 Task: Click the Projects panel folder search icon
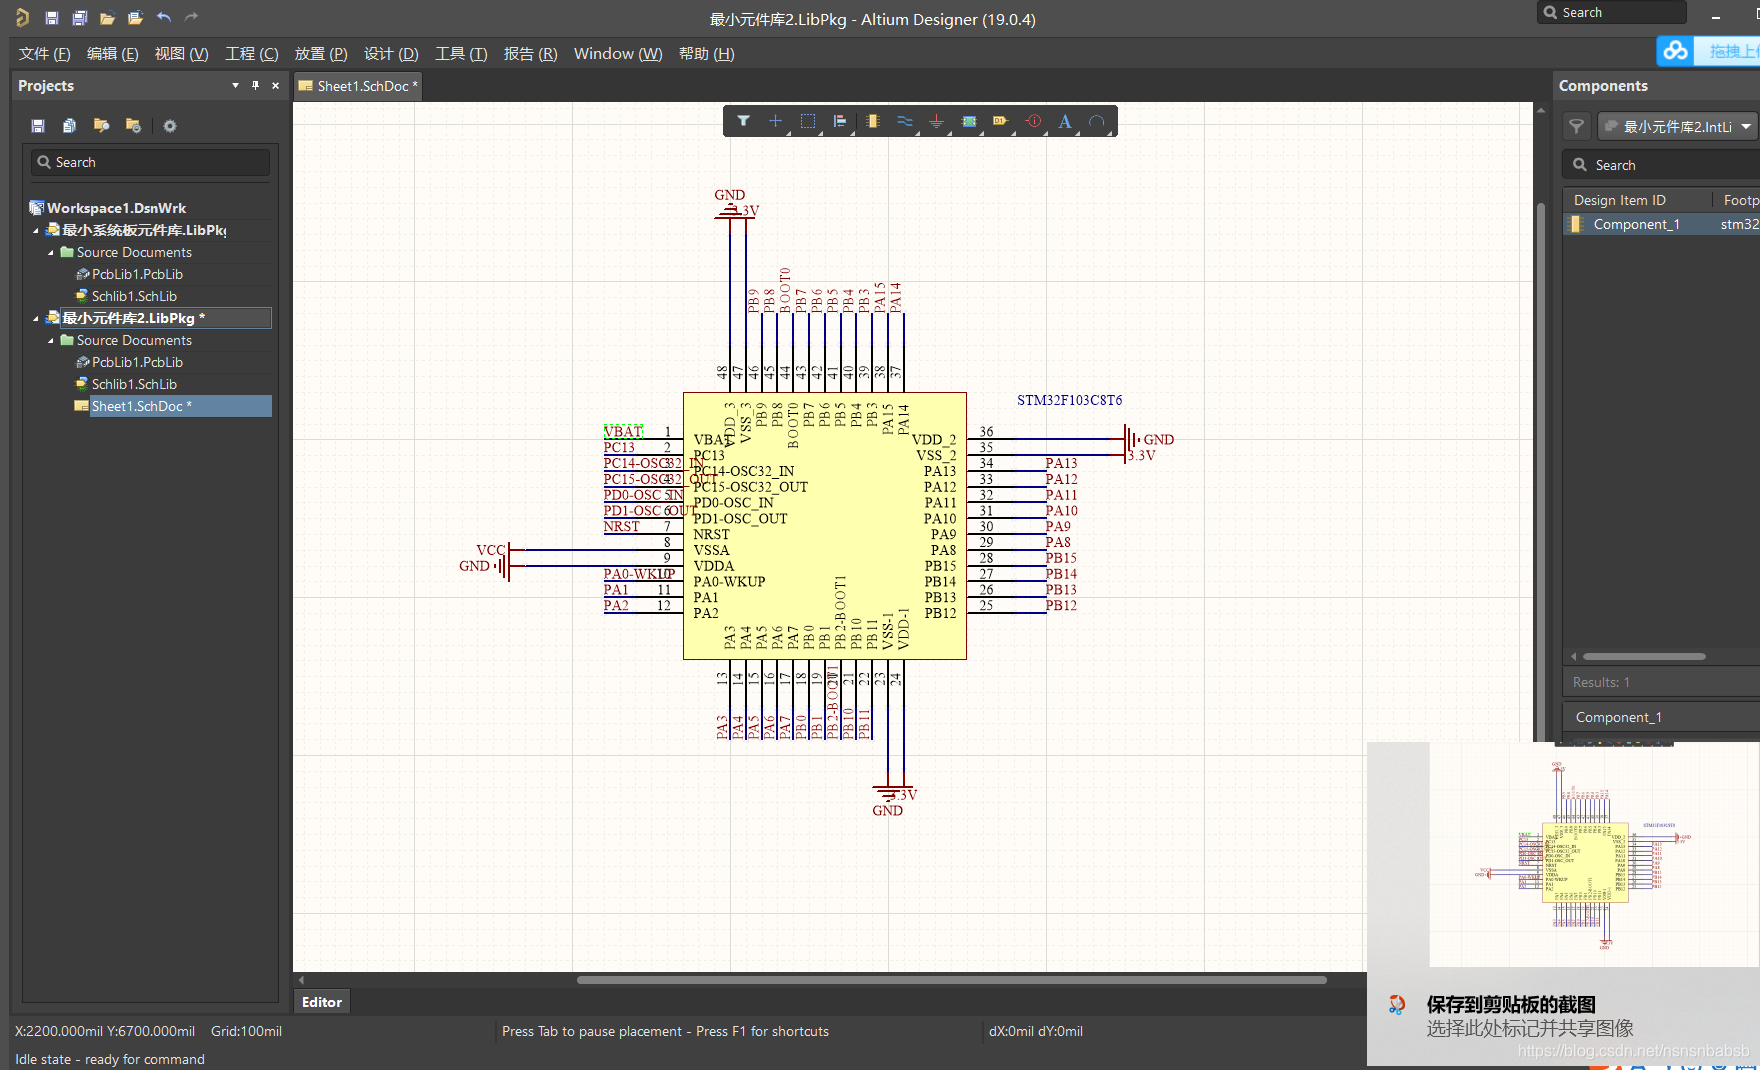click(x=102, y=126)
